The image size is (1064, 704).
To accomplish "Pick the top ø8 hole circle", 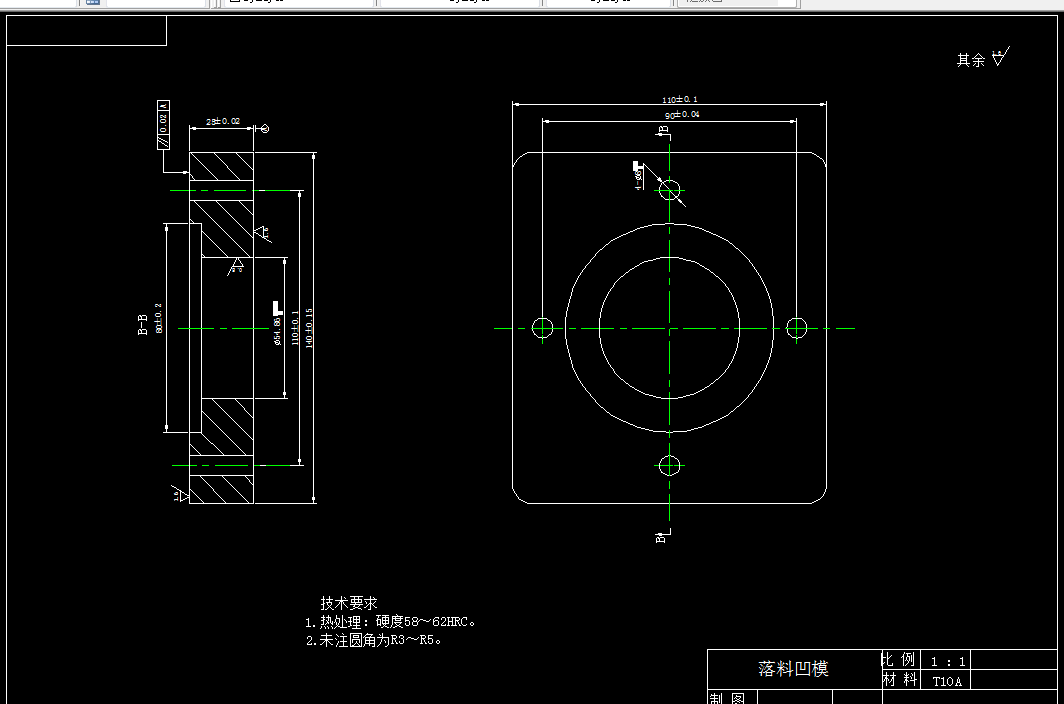I will tap(669, 190).
